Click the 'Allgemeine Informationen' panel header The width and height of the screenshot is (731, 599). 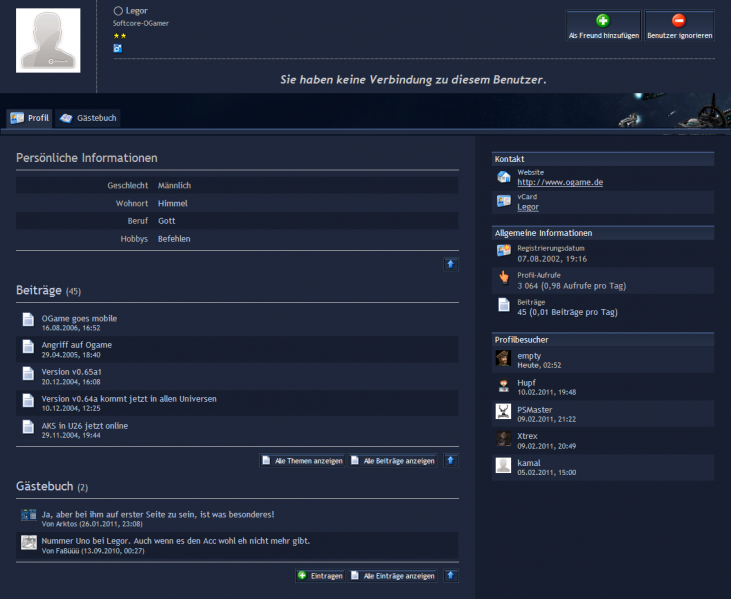603,233
